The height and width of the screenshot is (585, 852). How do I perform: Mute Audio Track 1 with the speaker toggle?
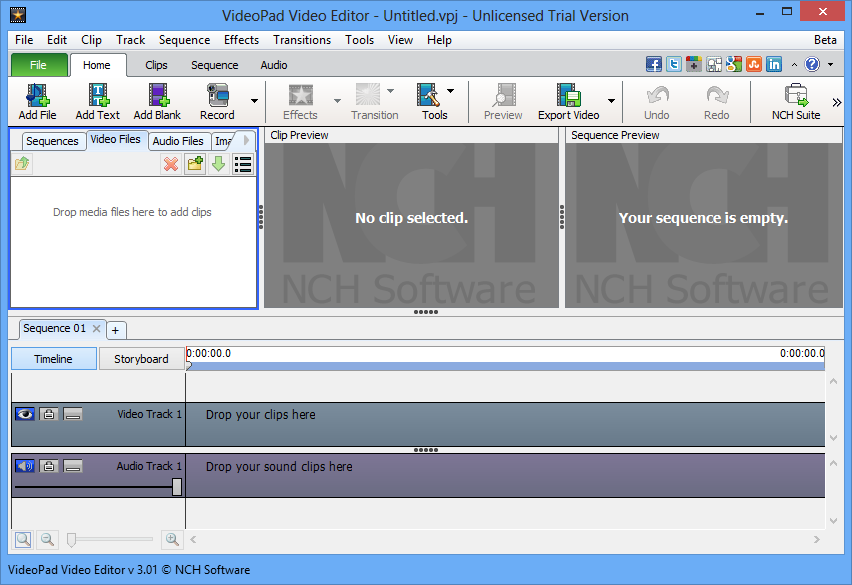click(24, 465)
